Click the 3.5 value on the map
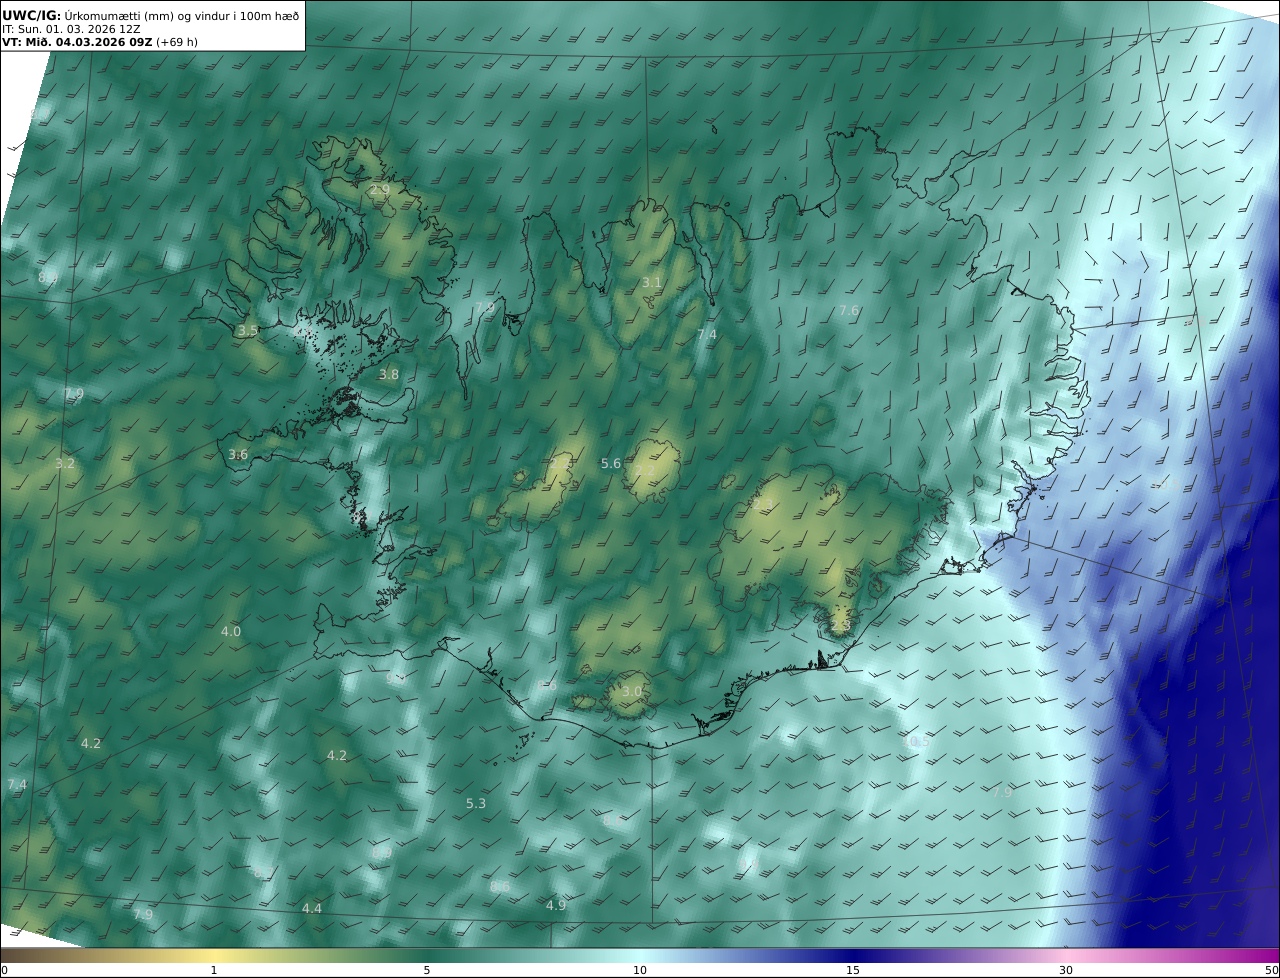Viewport: 1280px width, 978px height. pyautogui.click(x=248, y=331)
